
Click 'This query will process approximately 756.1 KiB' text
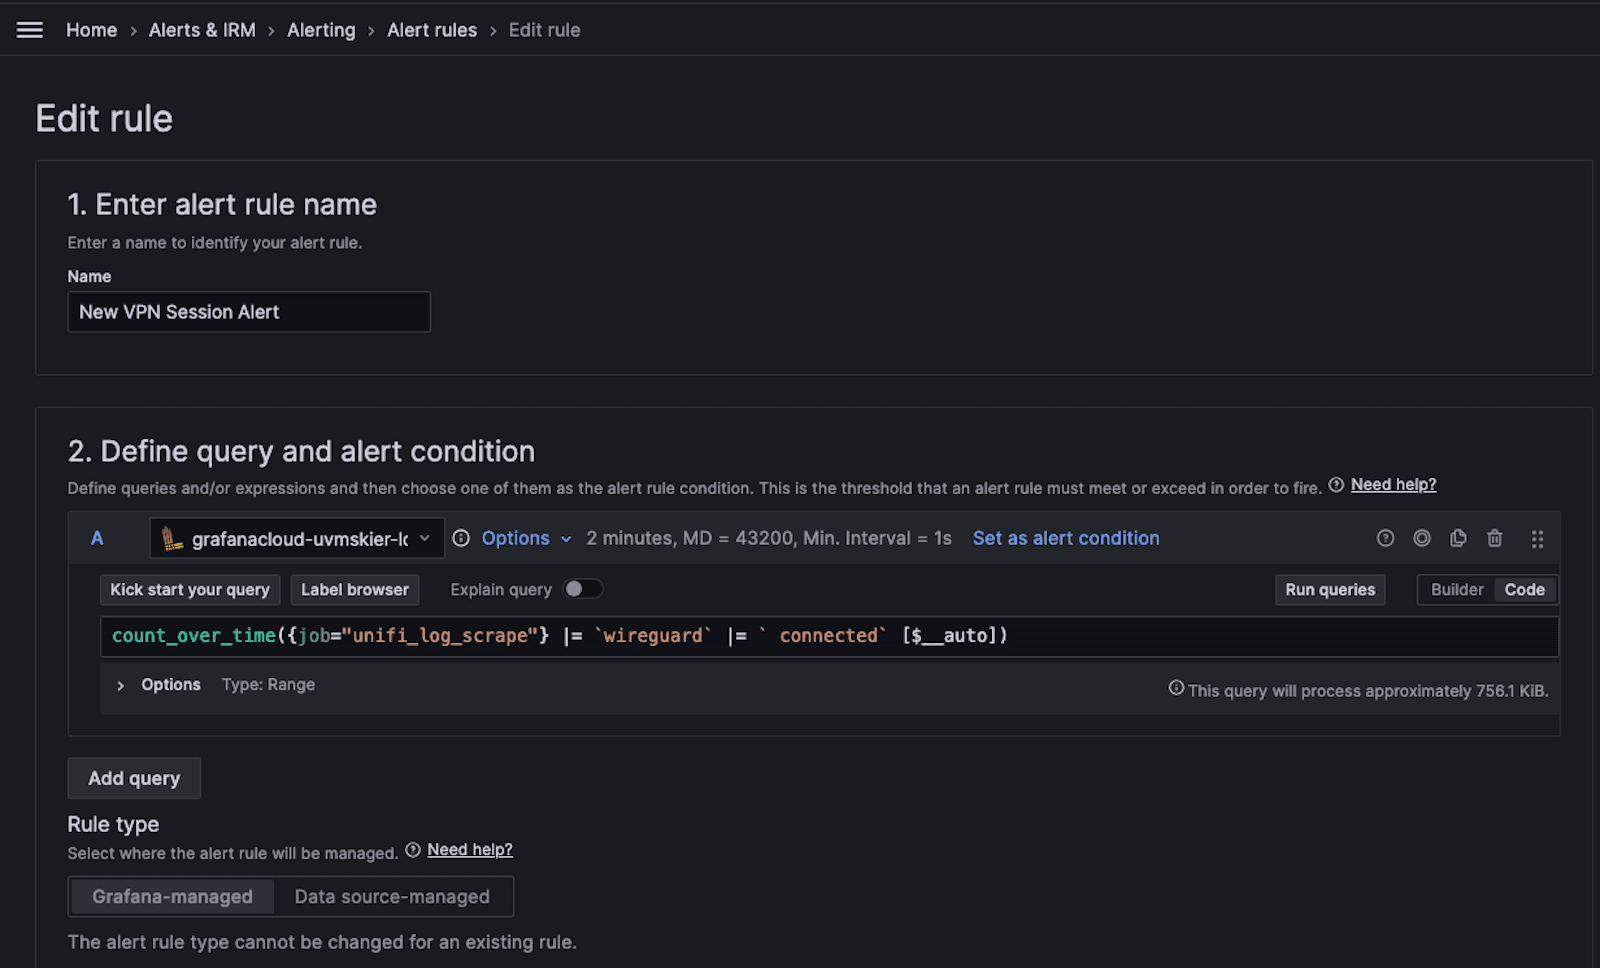point(1368,691)
